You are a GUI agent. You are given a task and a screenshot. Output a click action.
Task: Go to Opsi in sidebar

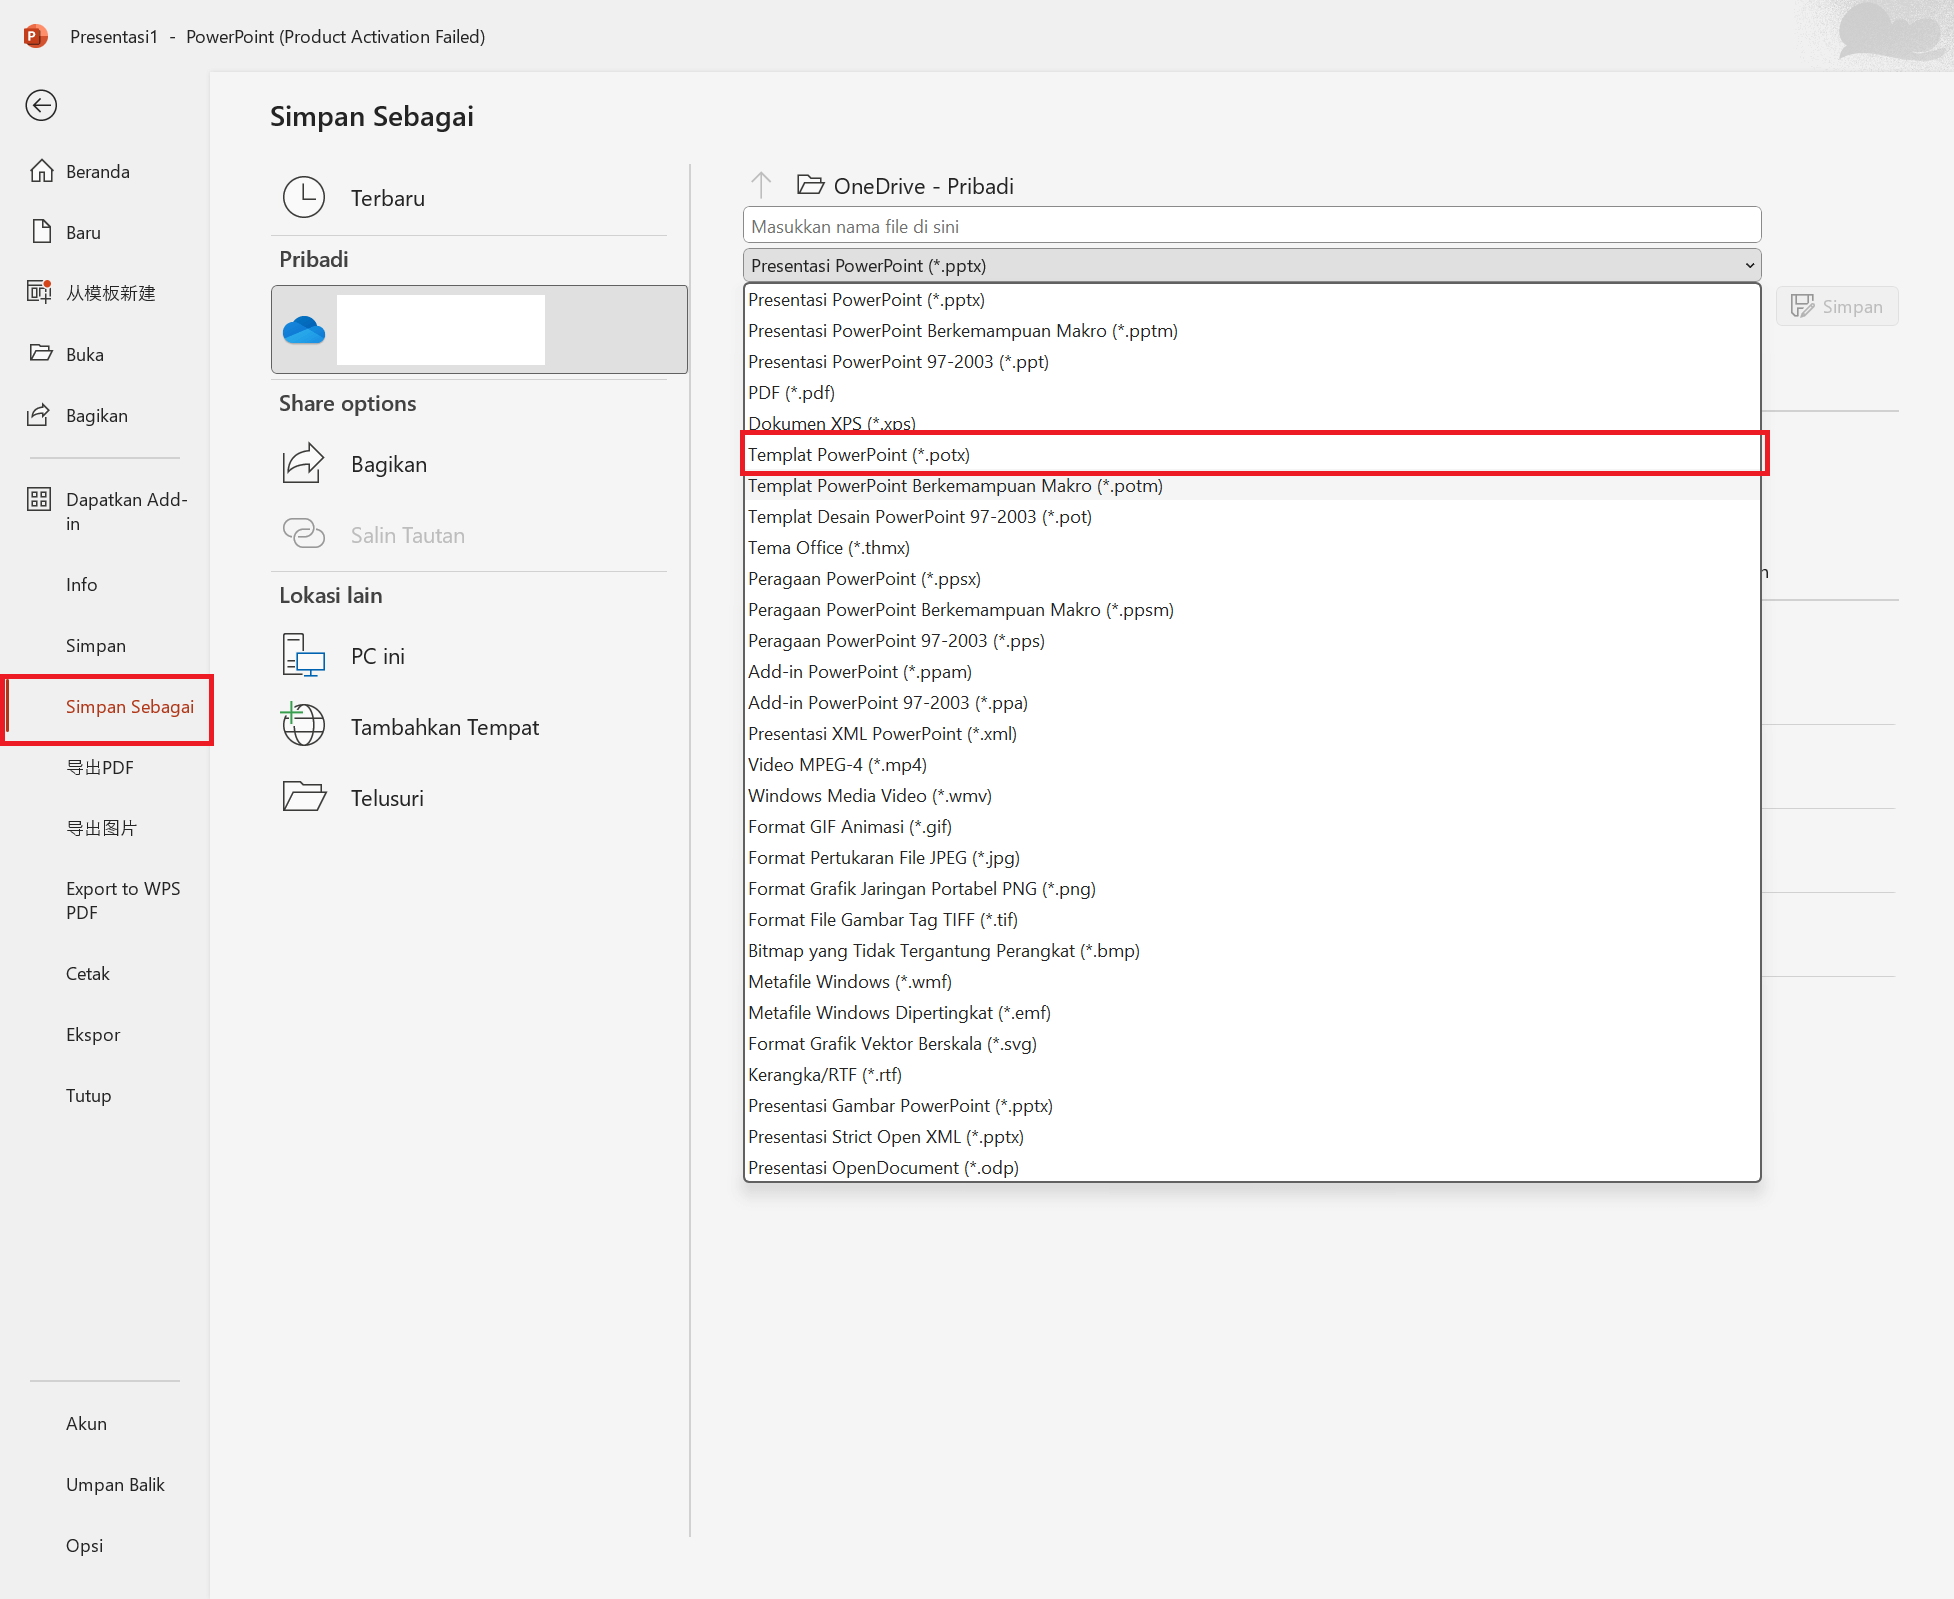coord(84,1545)
